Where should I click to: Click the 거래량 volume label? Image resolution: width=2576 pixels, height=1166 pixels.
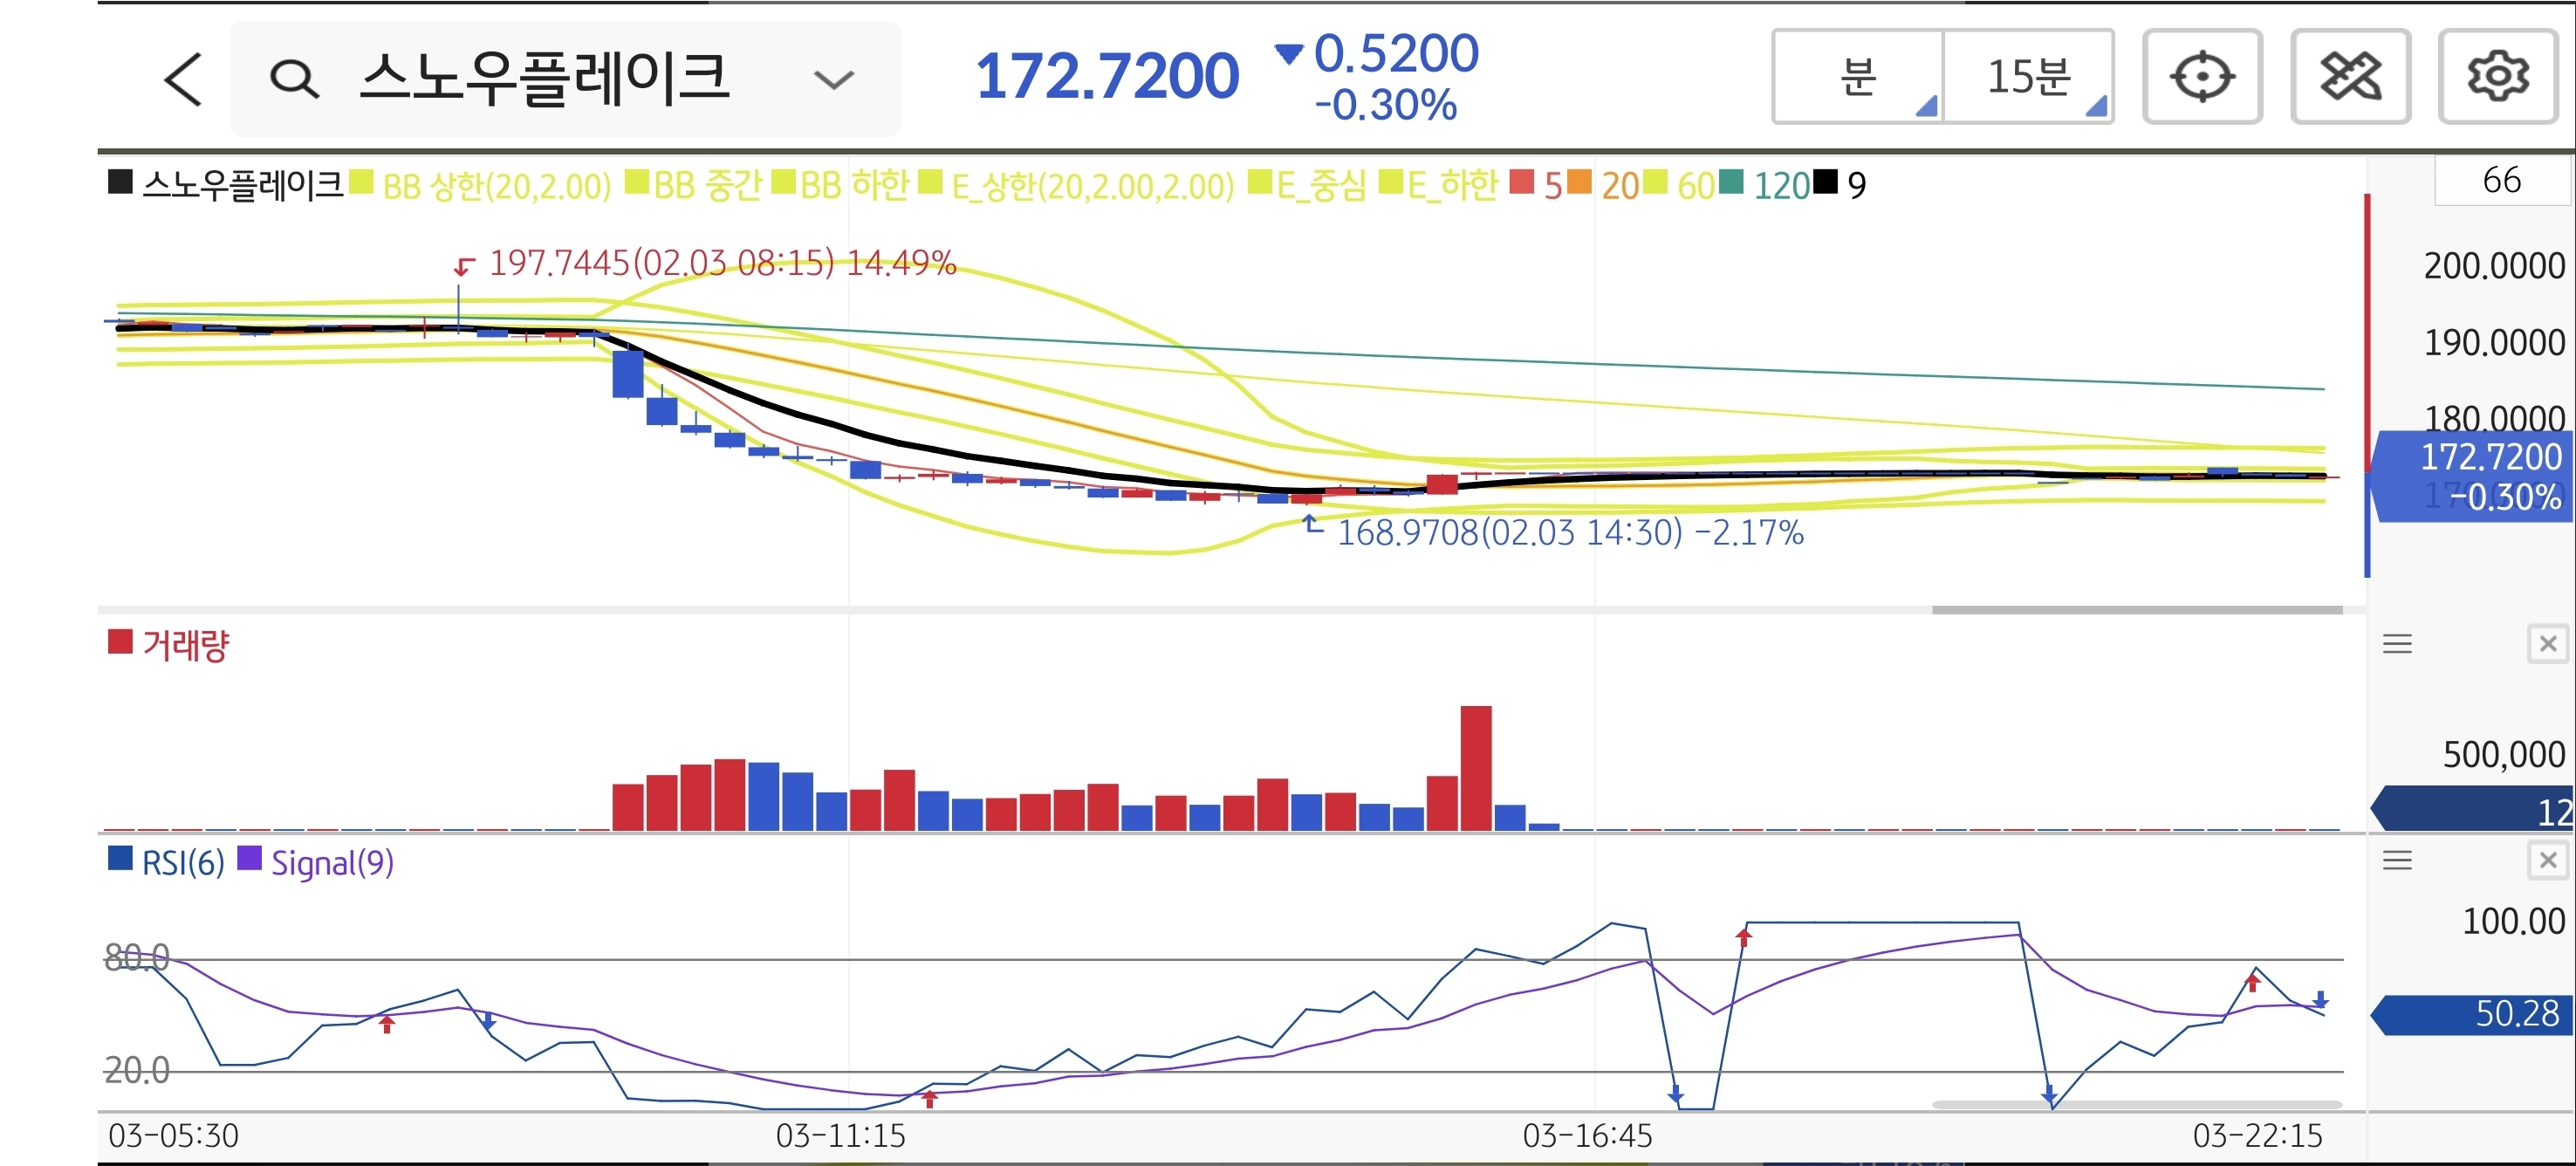(x=185, y=645)
